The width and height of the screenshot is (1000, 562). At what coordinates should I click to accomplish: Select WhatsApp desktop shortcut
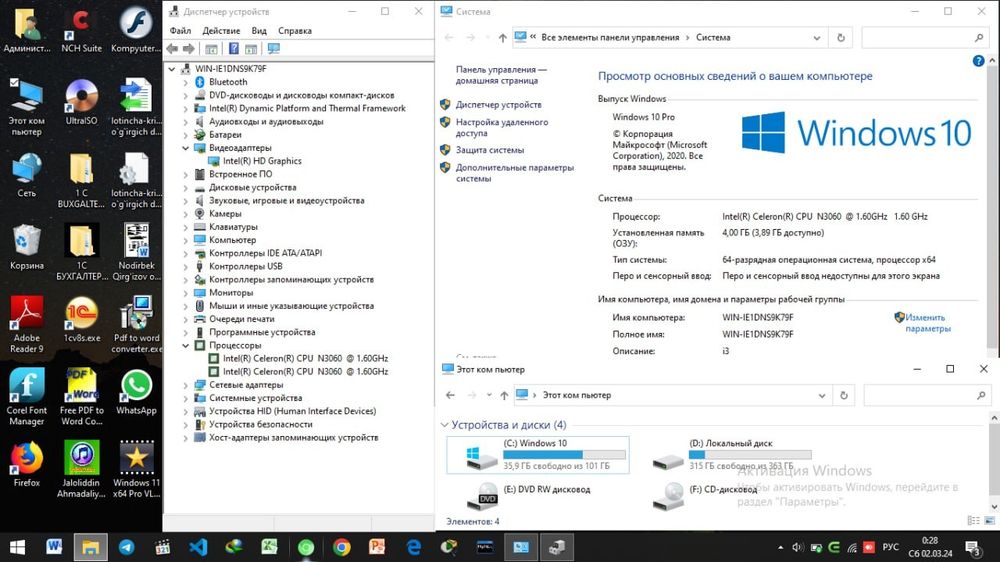point(136,392)
